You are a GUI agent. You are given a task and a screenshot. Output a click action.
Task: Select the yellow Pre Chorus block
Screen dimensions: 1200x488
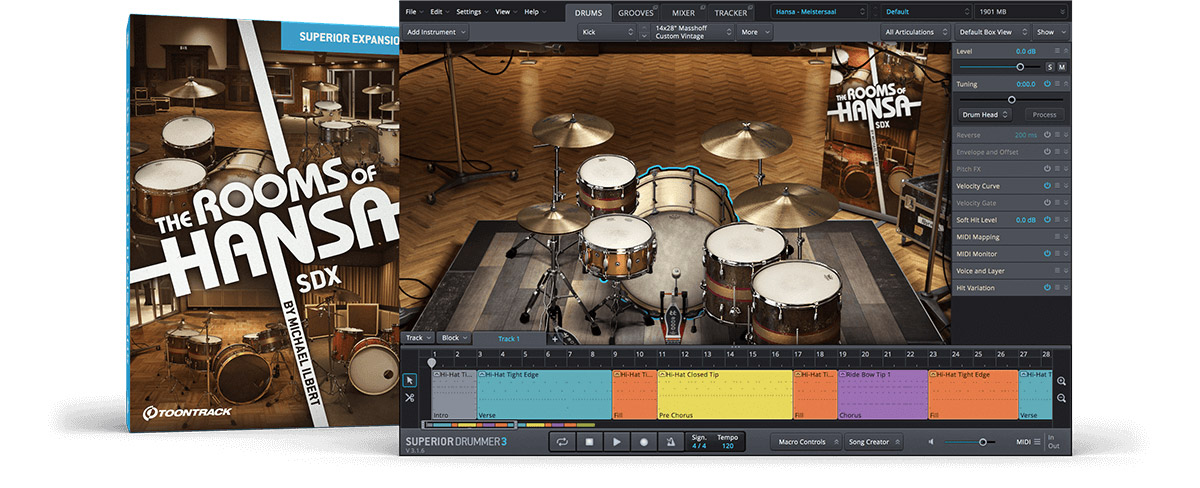coord(725,394)
